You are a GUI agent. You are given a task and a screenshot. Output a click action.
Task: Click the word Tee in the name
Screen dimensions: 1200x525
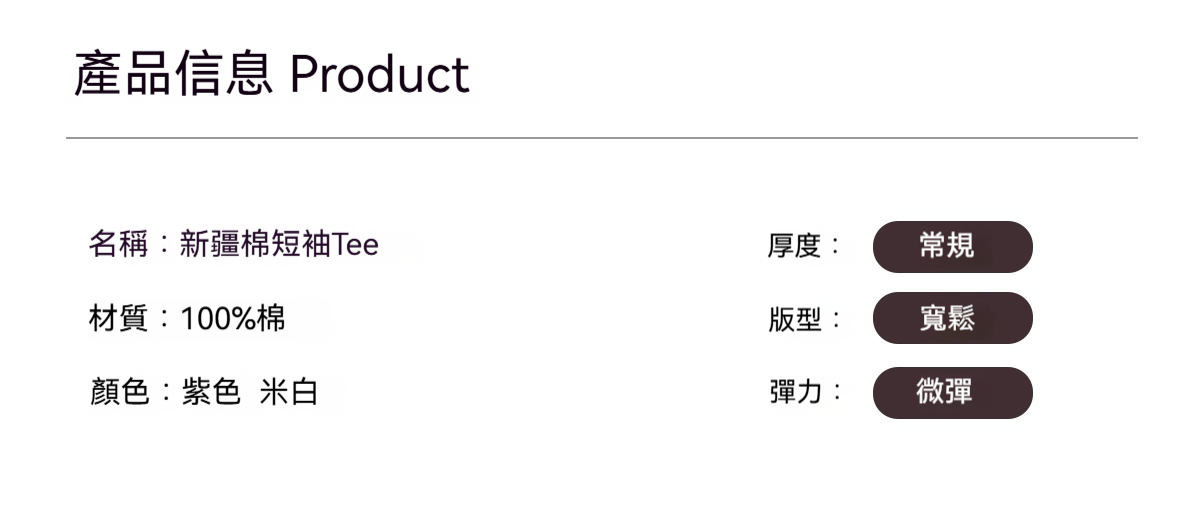coord(355,245)
